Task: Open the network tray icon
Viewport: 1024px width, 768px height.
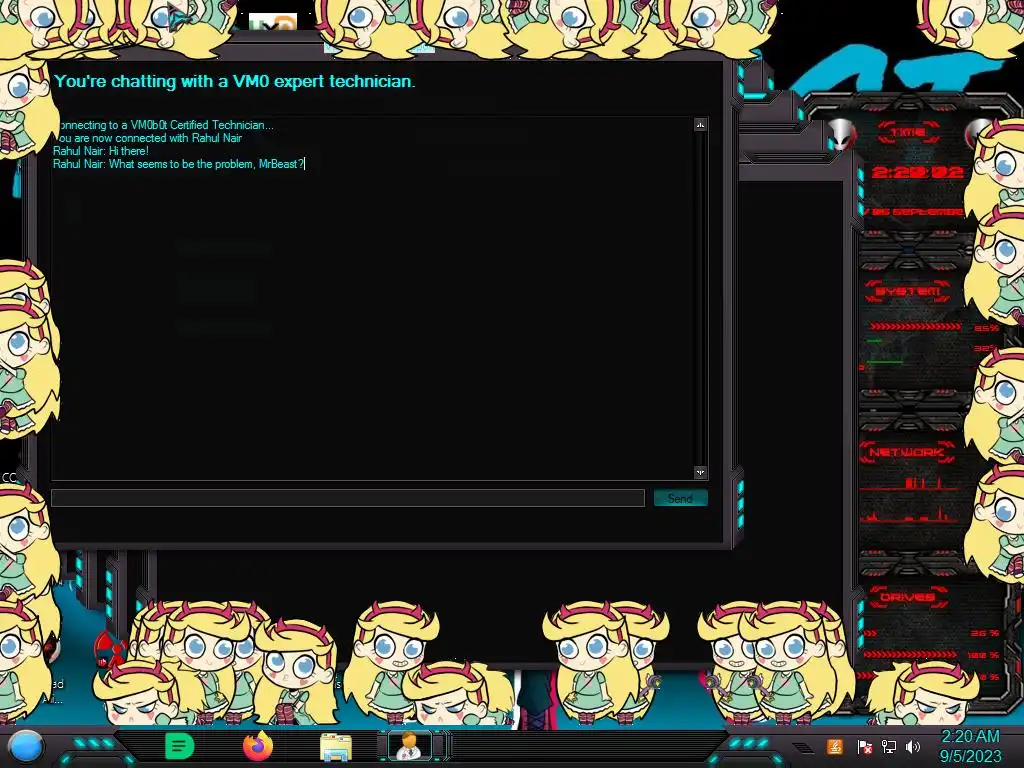Action: pos(889,747)
